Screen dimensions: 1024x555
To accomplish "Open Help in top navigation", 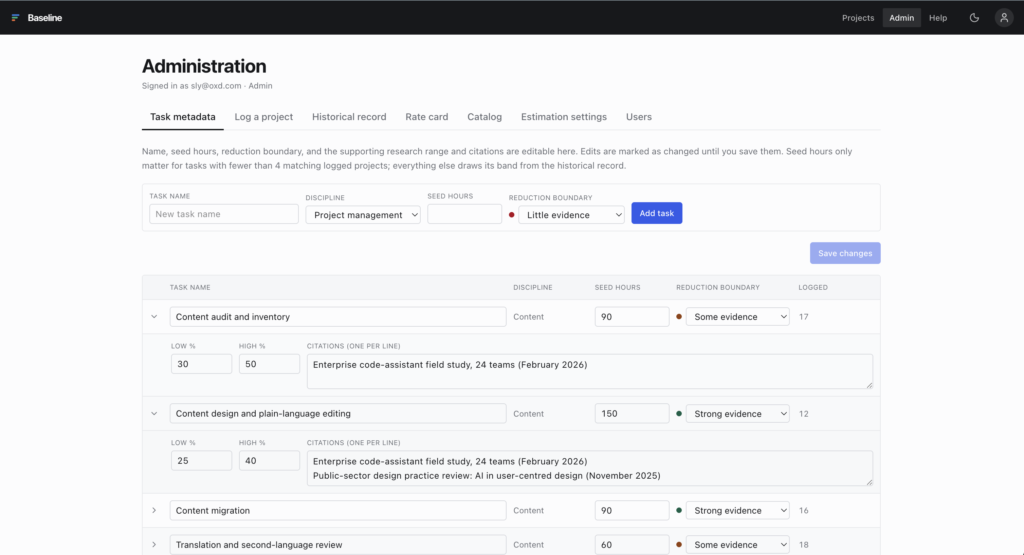I will pos(938,18).
